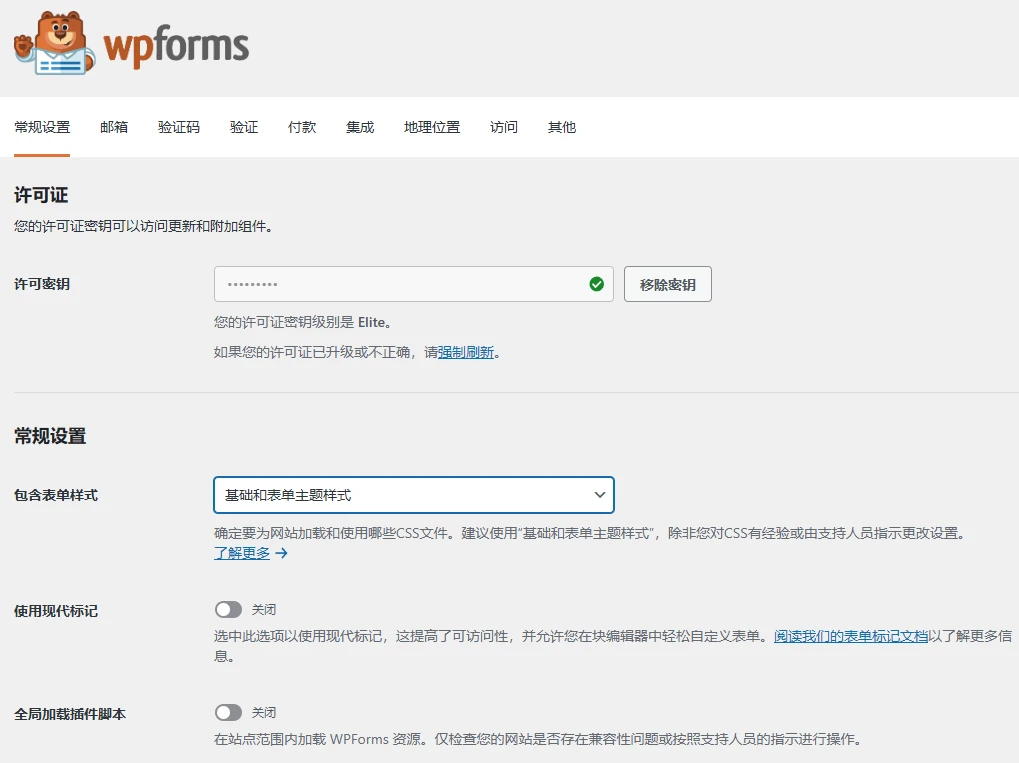Open the 包含表单样式 dropdown
Viewport: 1019px width, 763px height.
(413, 494)
